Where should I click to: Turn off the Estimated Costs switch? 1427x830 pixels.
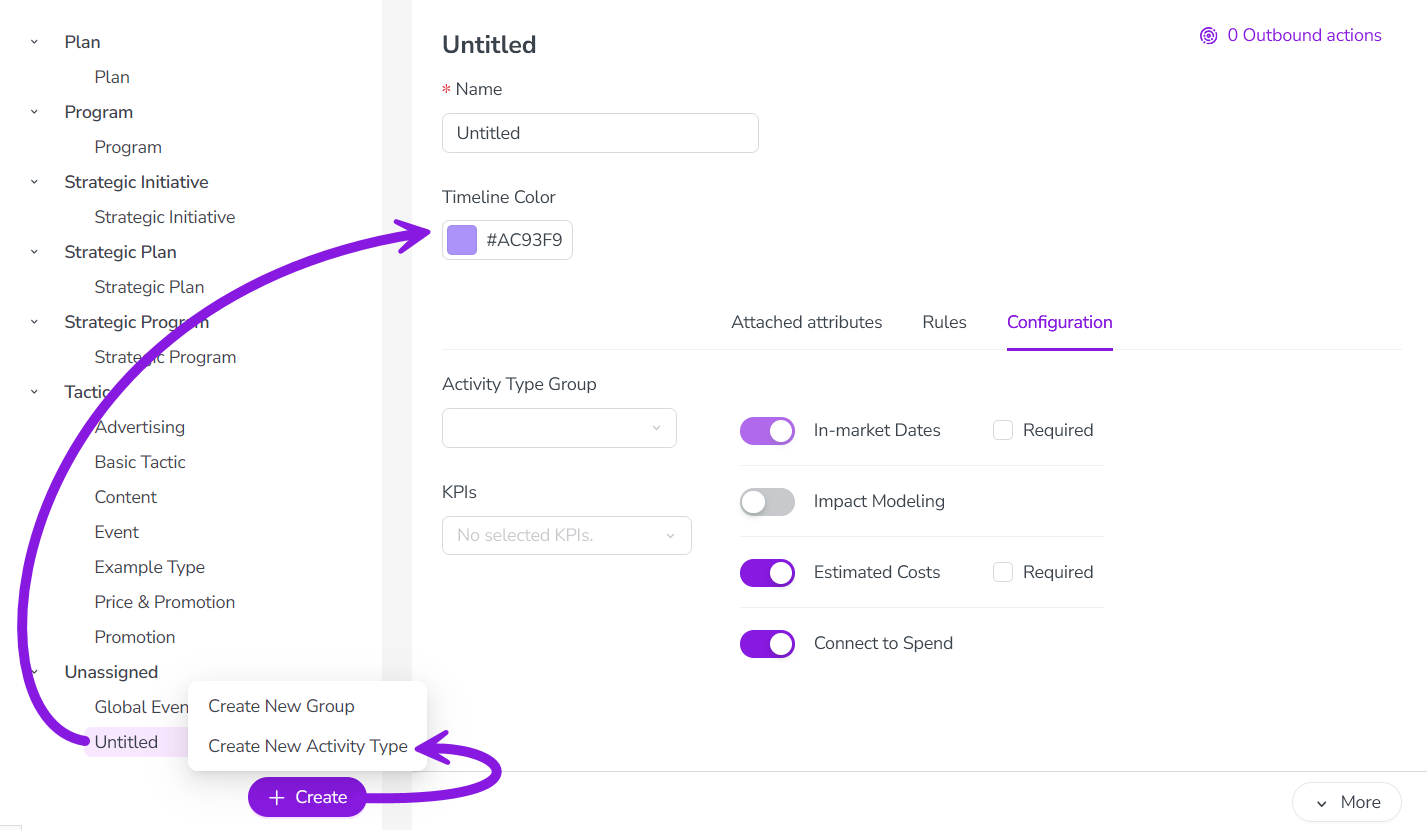(767, 573)
